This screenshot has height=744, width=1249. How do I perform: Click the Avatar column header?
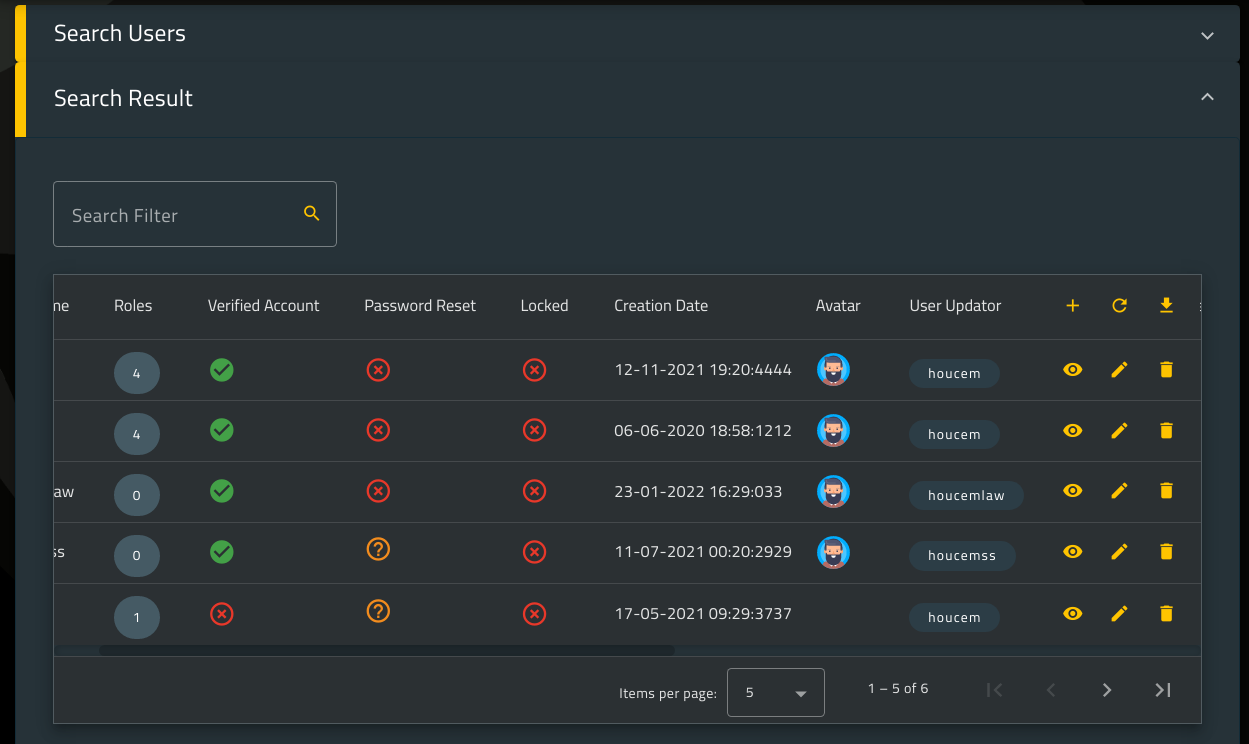[838, 306]
